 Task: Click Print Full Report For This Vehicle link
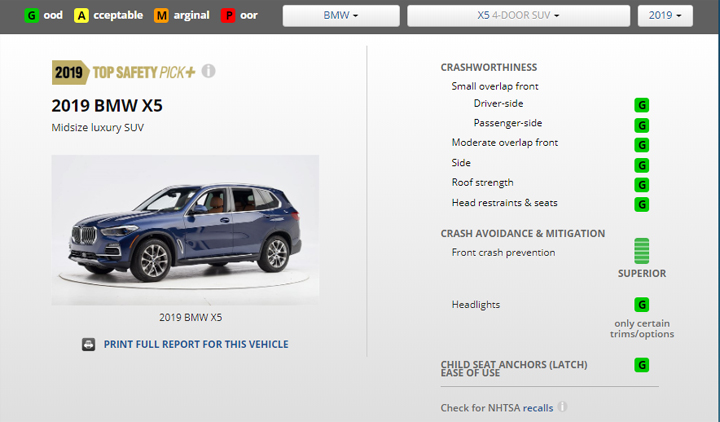[x=196, y=344]
